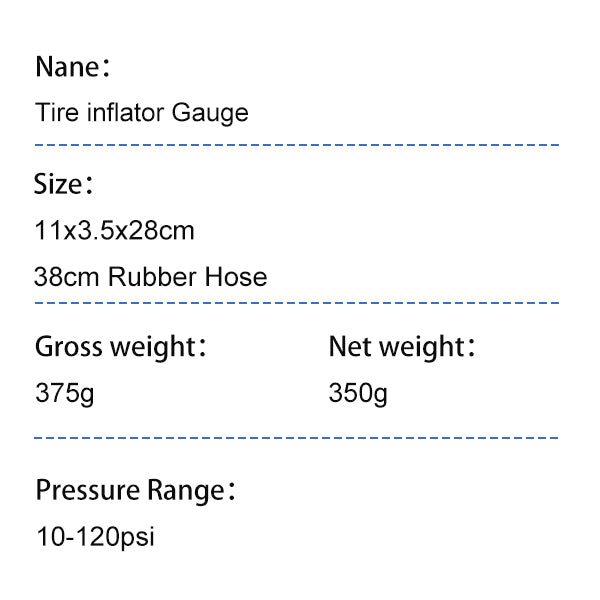Select the 'Tire inflator Gauge' text
Screen dimensions: 600x600
coord(142,114)
